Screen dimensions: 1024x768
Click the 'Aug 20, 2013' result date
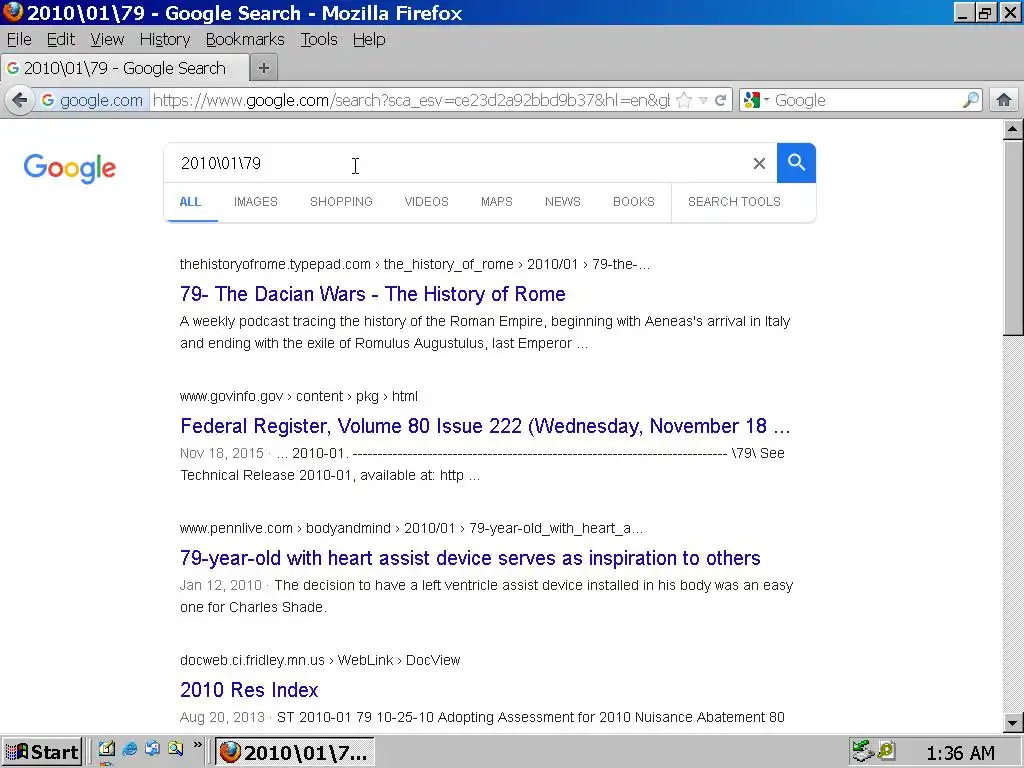[x=222, y=717]
